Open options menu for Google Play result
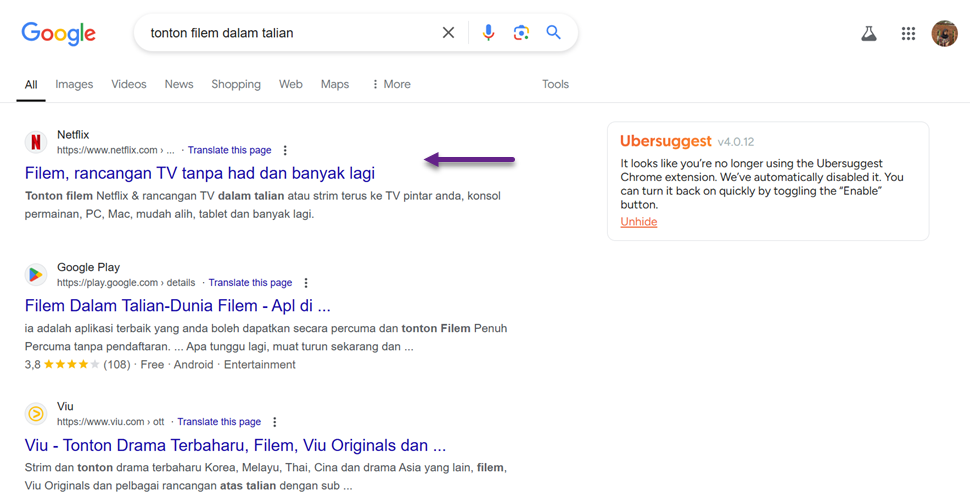This screenshot has width=971, height=501. 305,282
